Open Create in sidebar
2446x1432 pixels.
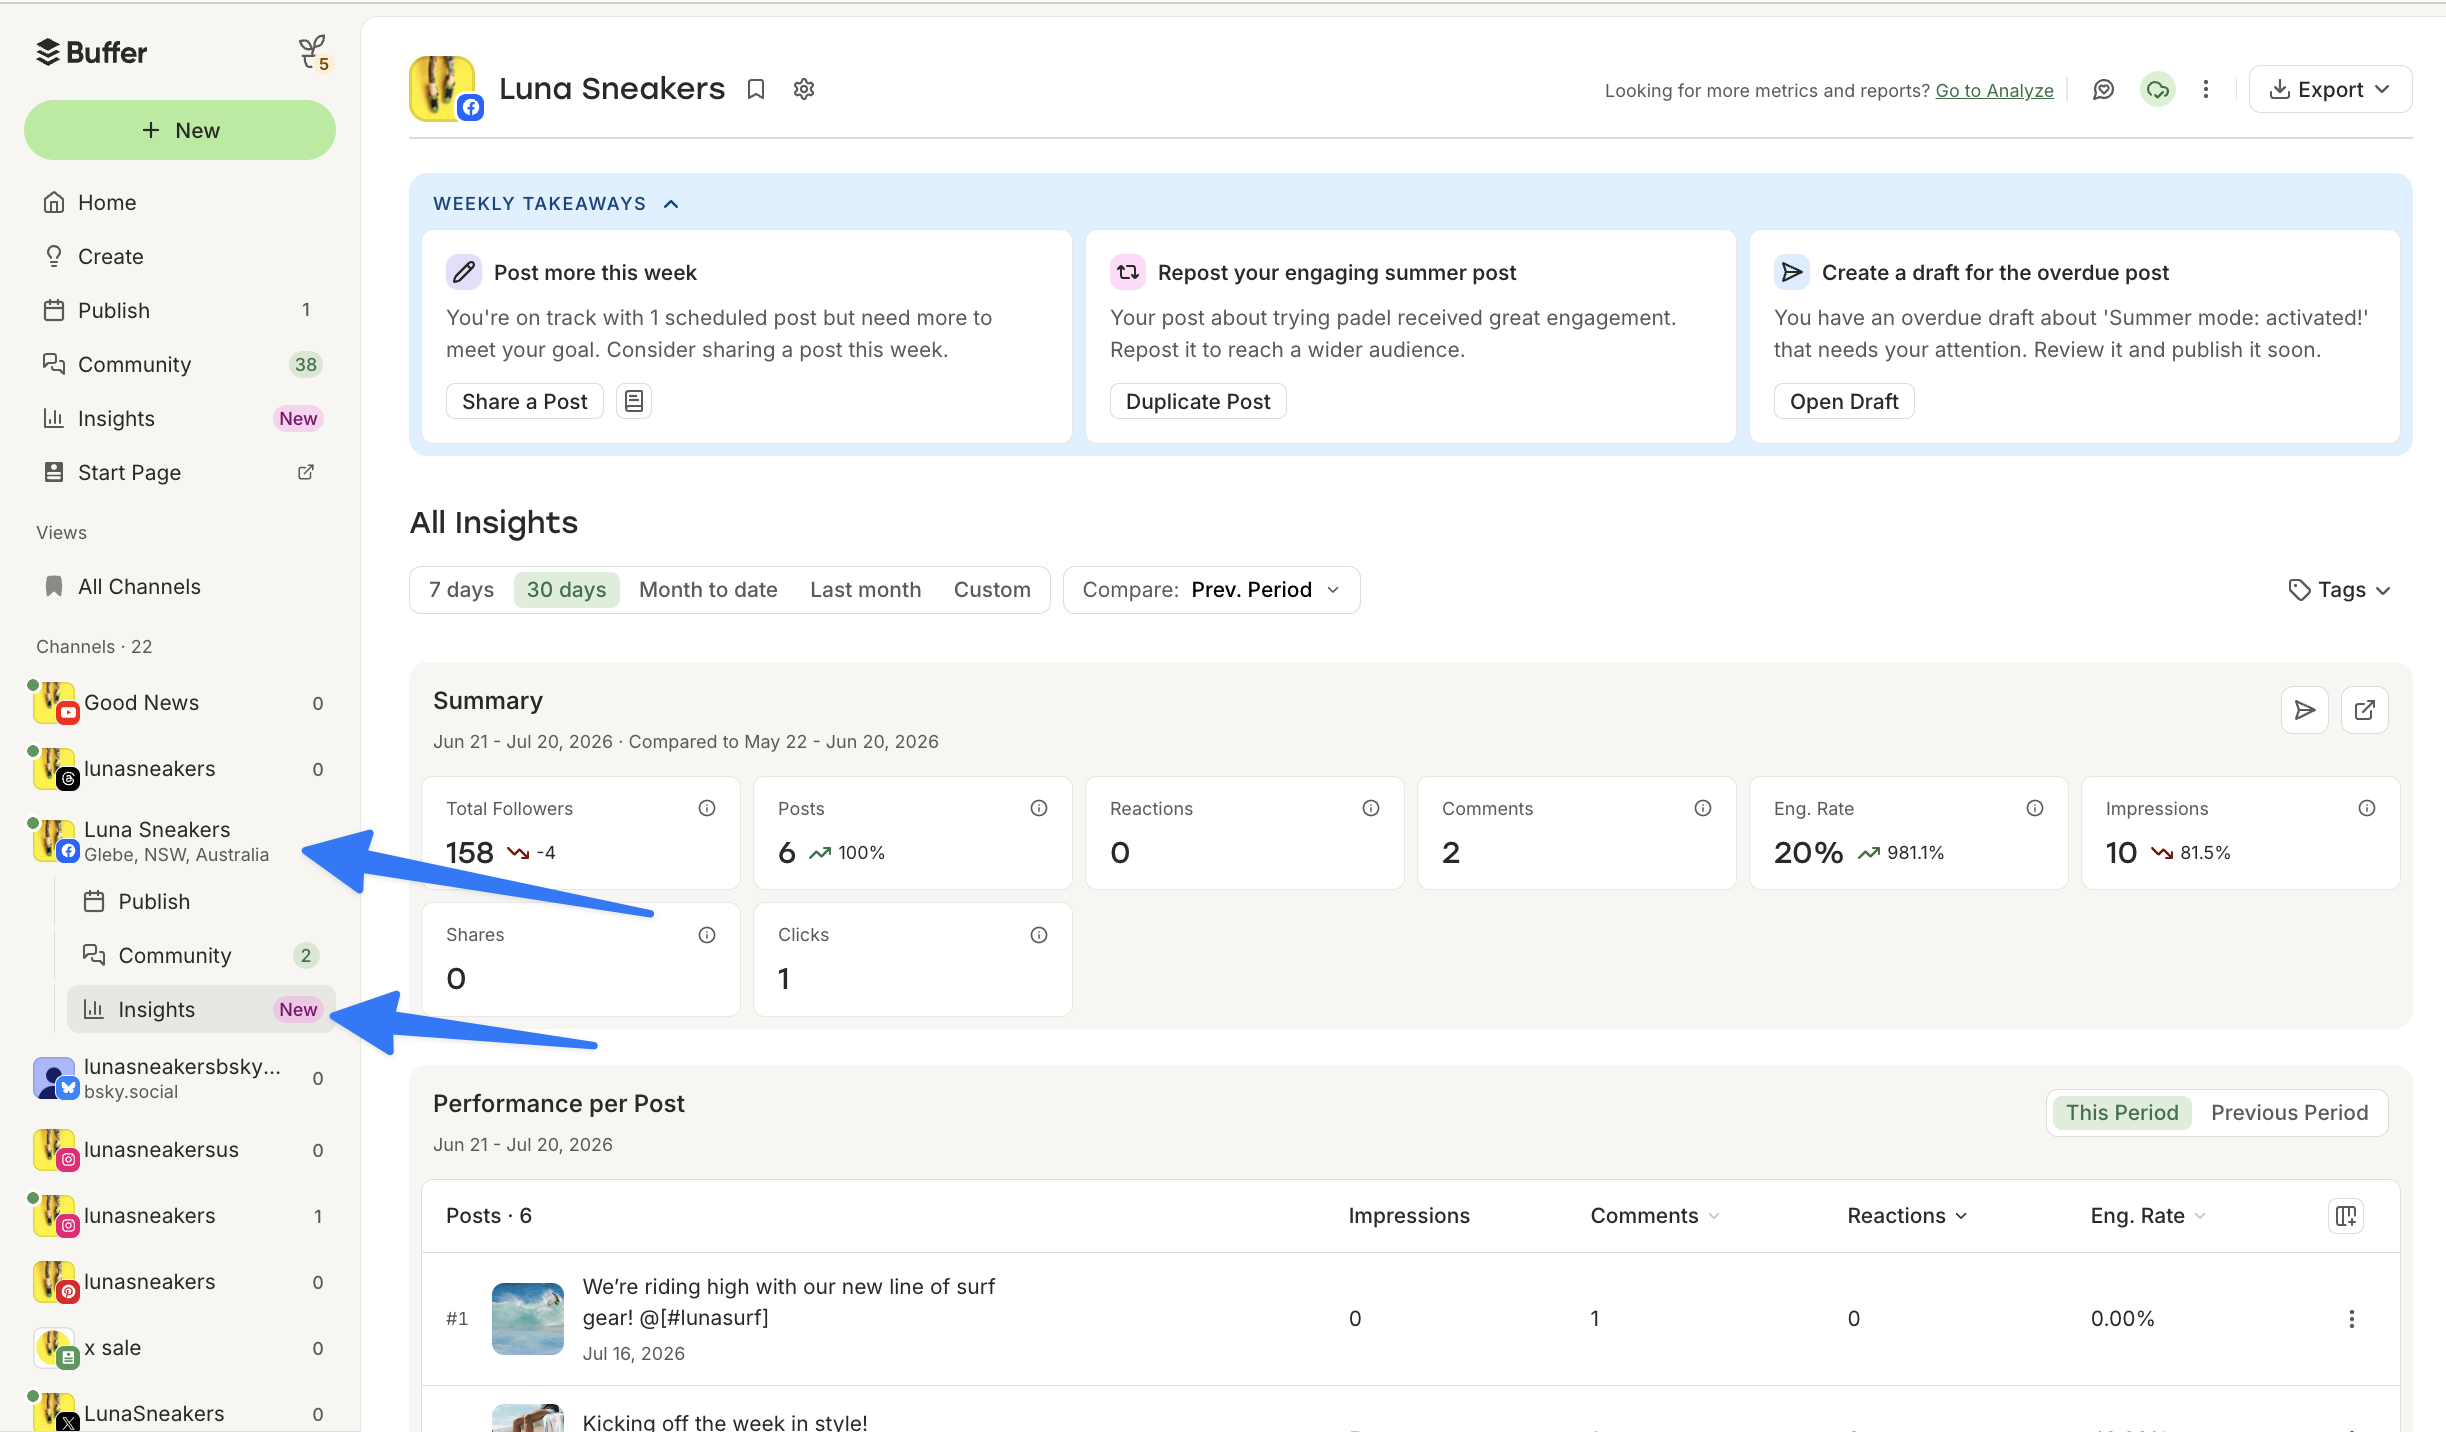click(180, 256)
